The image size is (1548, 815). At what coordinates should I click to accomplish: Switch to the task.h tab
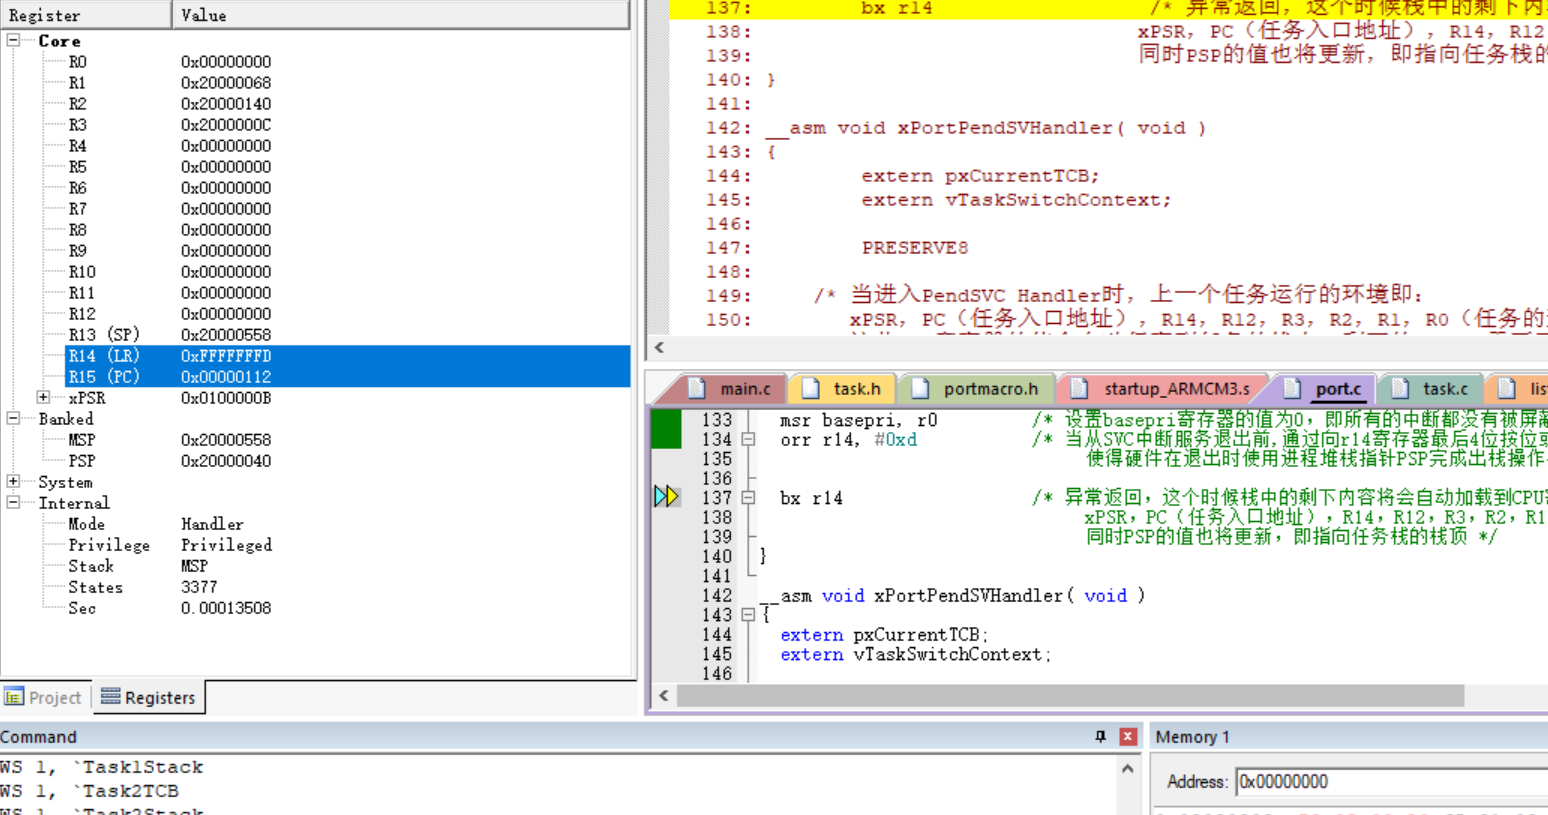click(x=844, y=389)
